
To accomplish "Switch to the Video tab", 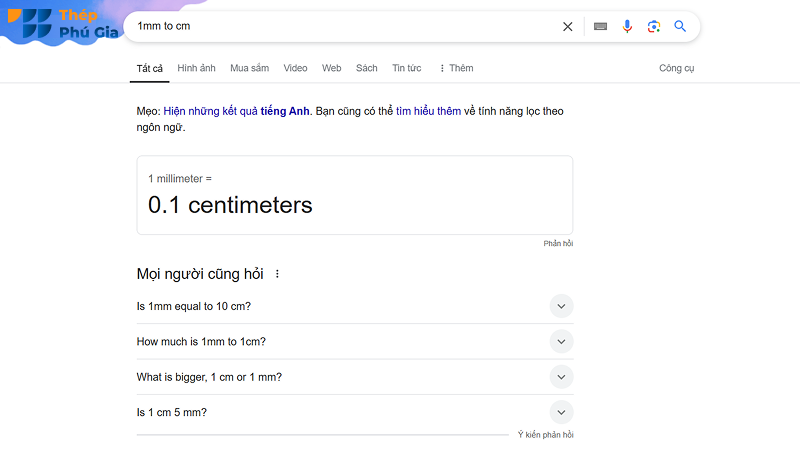I will pos(295,68).
